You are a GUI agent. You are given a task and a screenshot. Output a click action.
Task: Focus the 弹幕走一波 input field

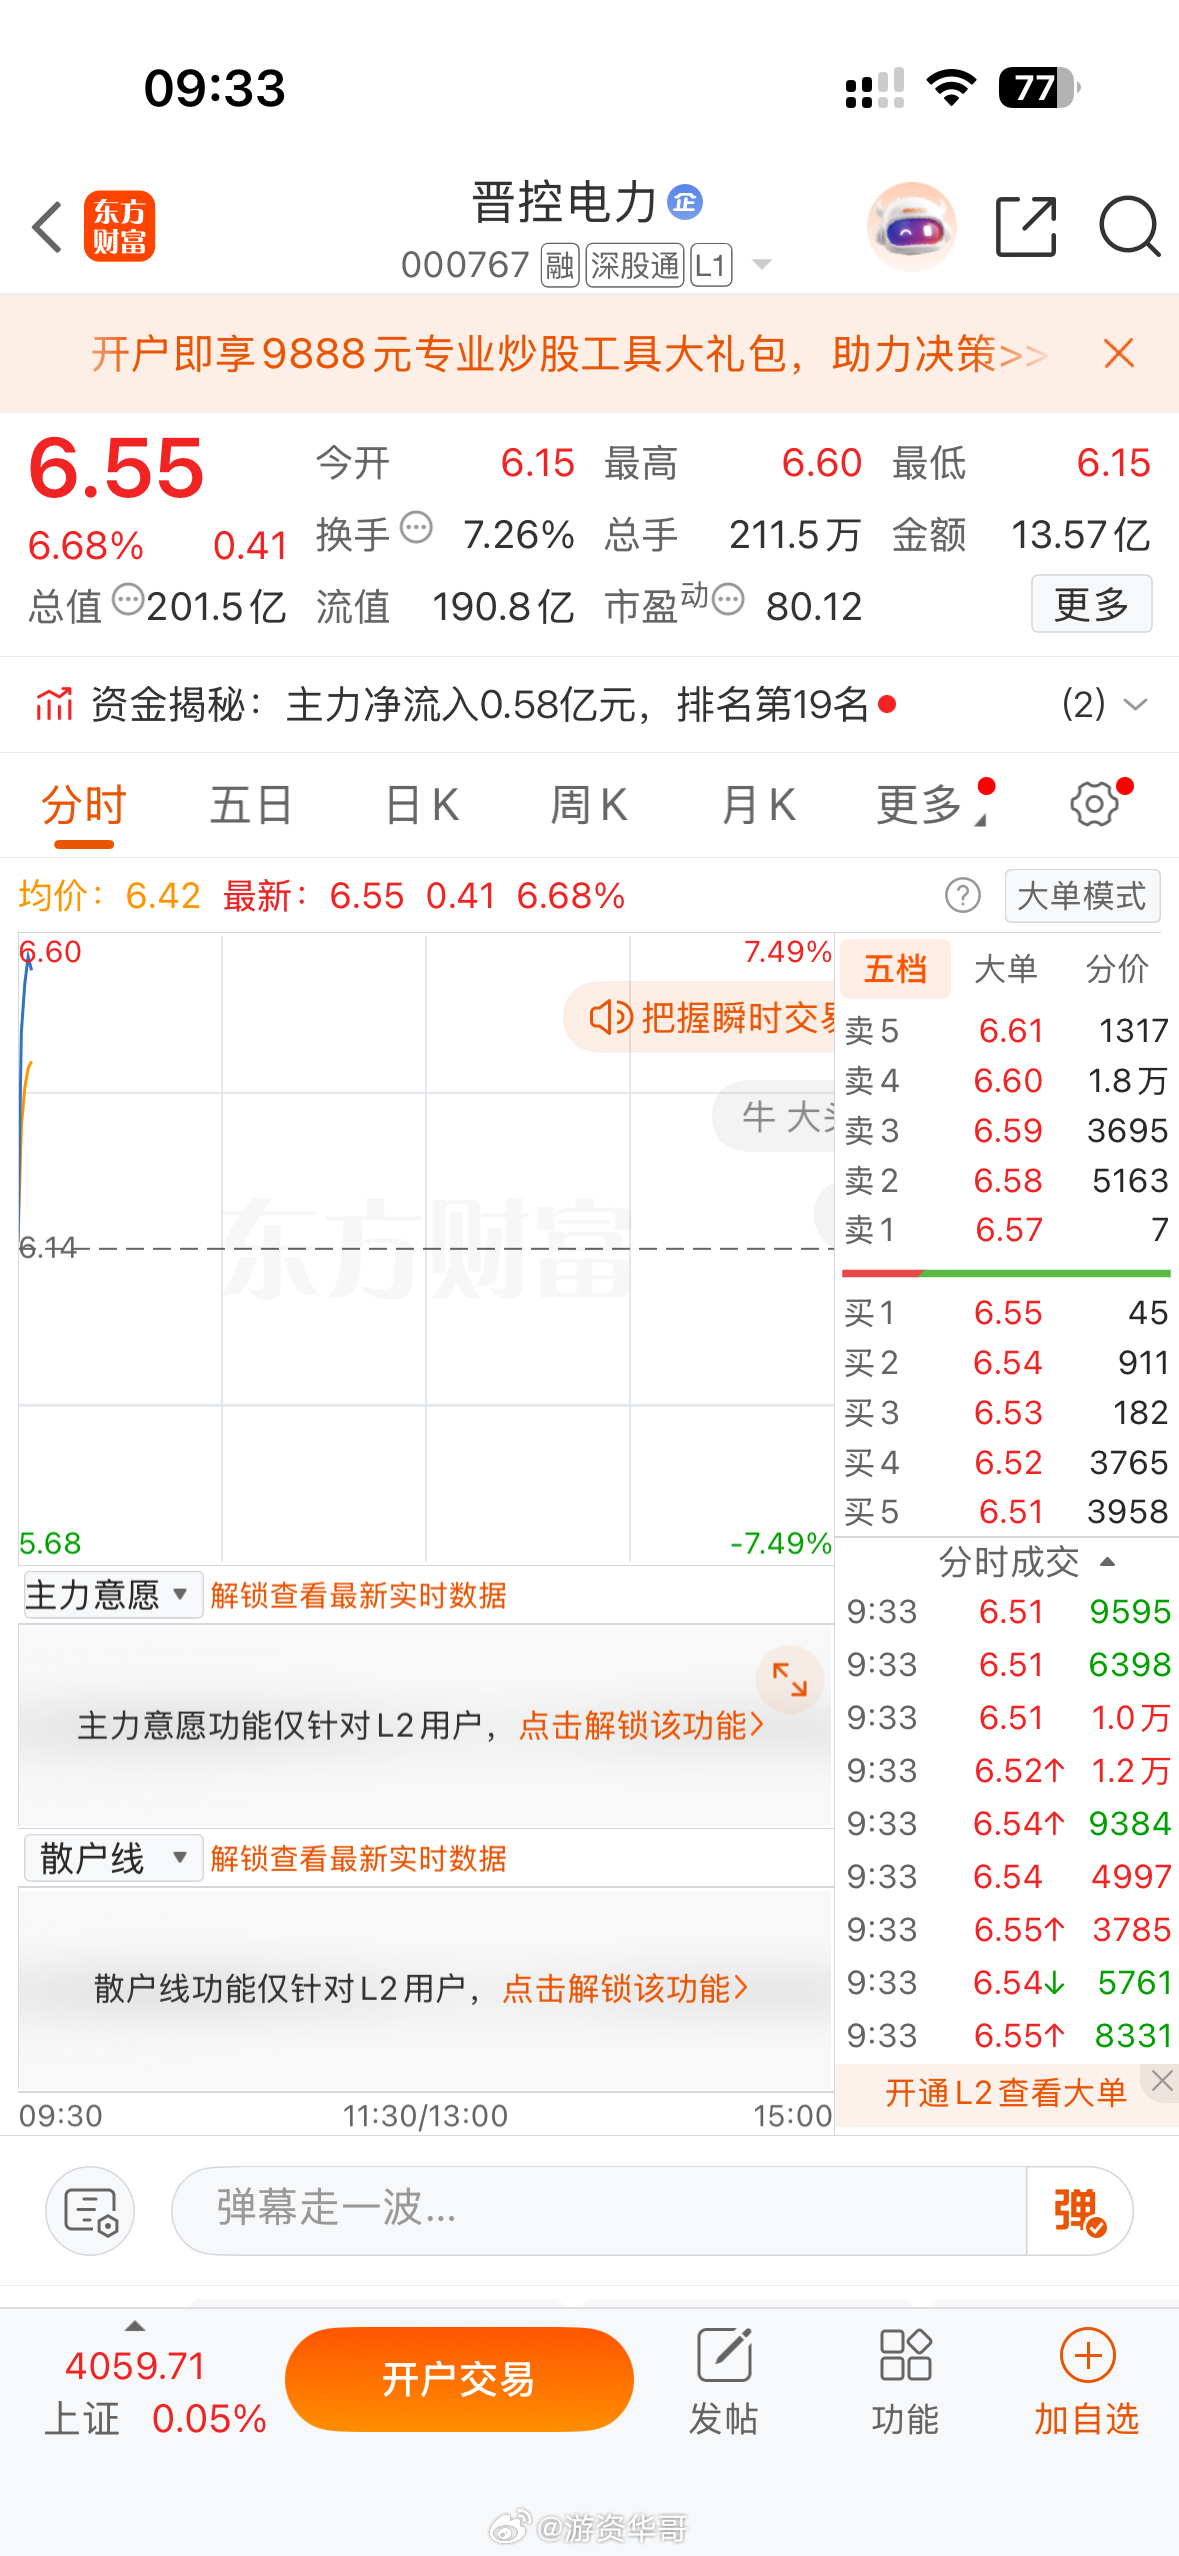click(598, 2210)
